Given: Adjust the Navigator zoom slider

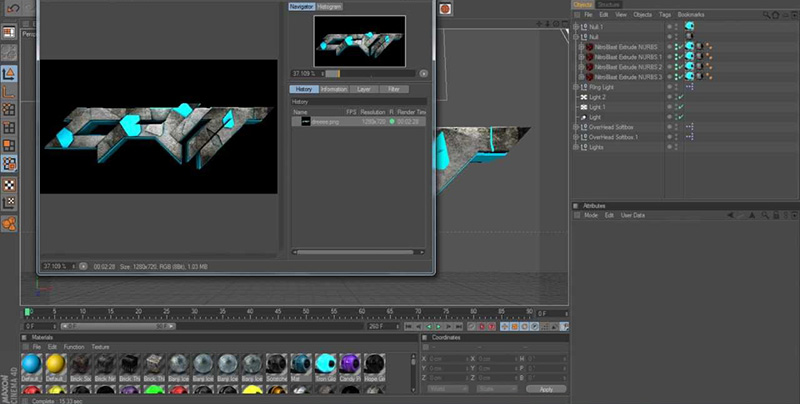Looking at the screenshot, I should point(370,74).
